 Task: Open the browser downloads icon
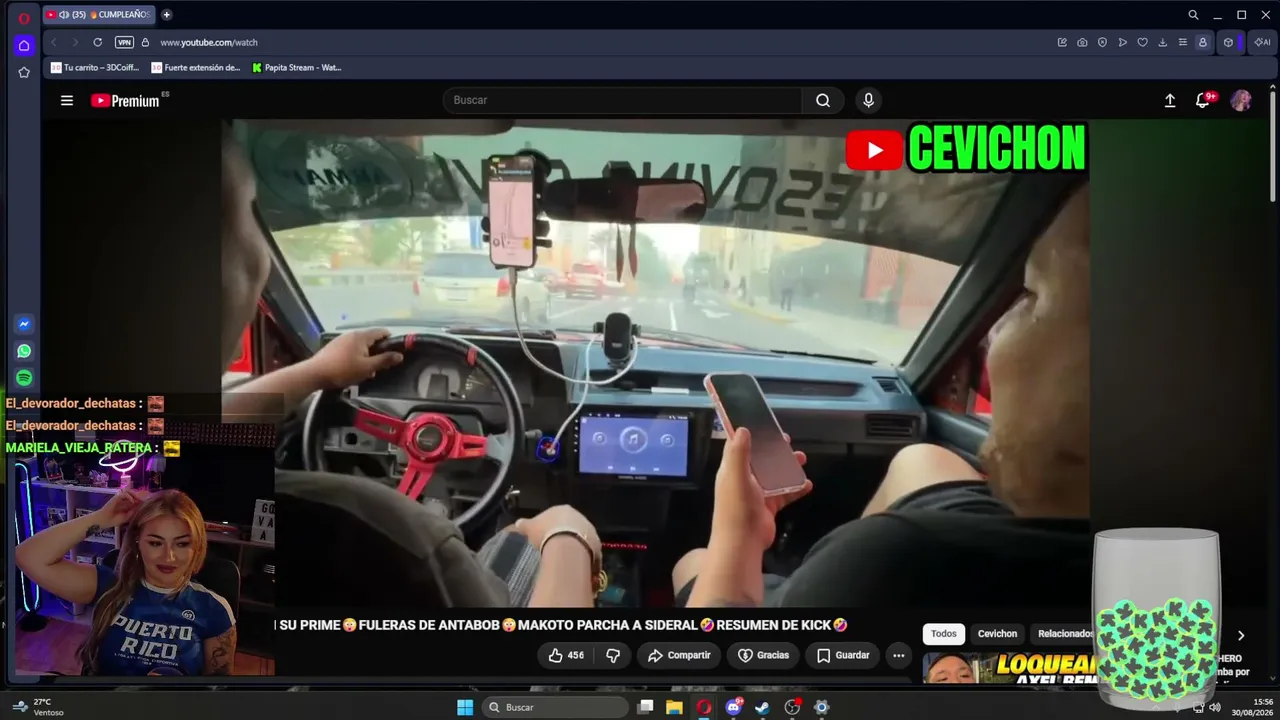1162,42
